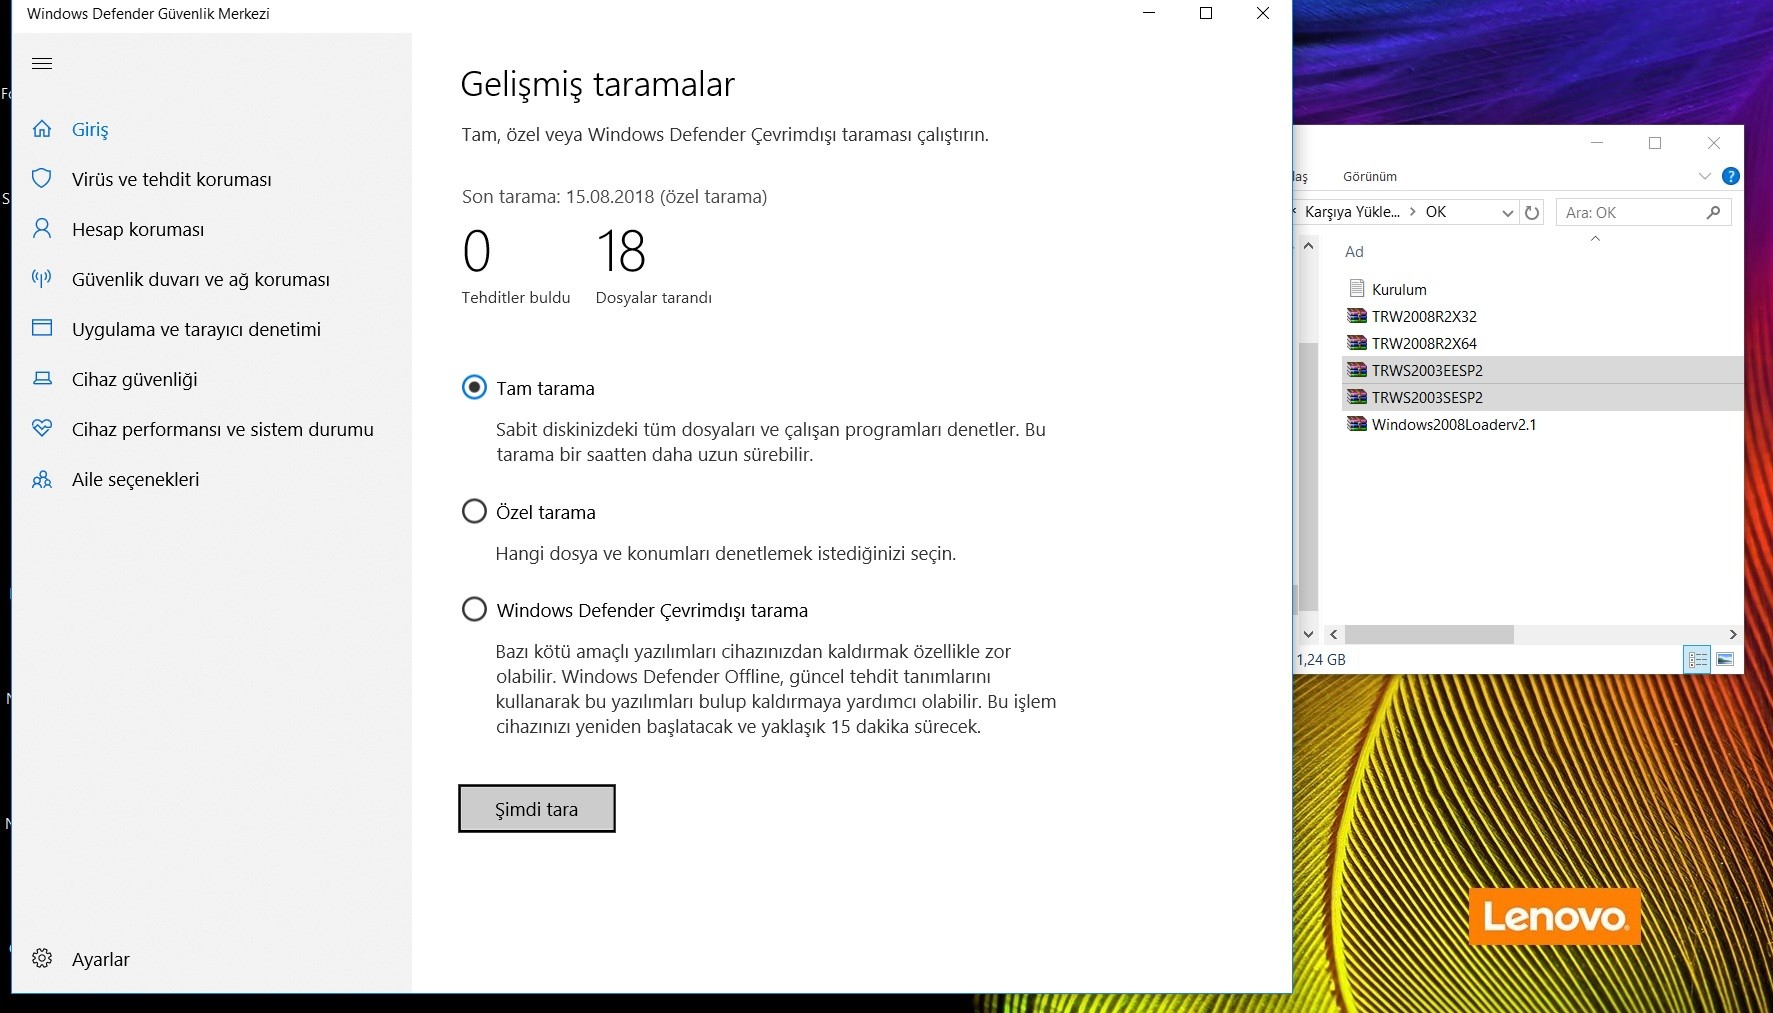Select Windows Defender Çevrimdışı tarama option
This screenshot has width=1773, height=1013.
(474, 609)
